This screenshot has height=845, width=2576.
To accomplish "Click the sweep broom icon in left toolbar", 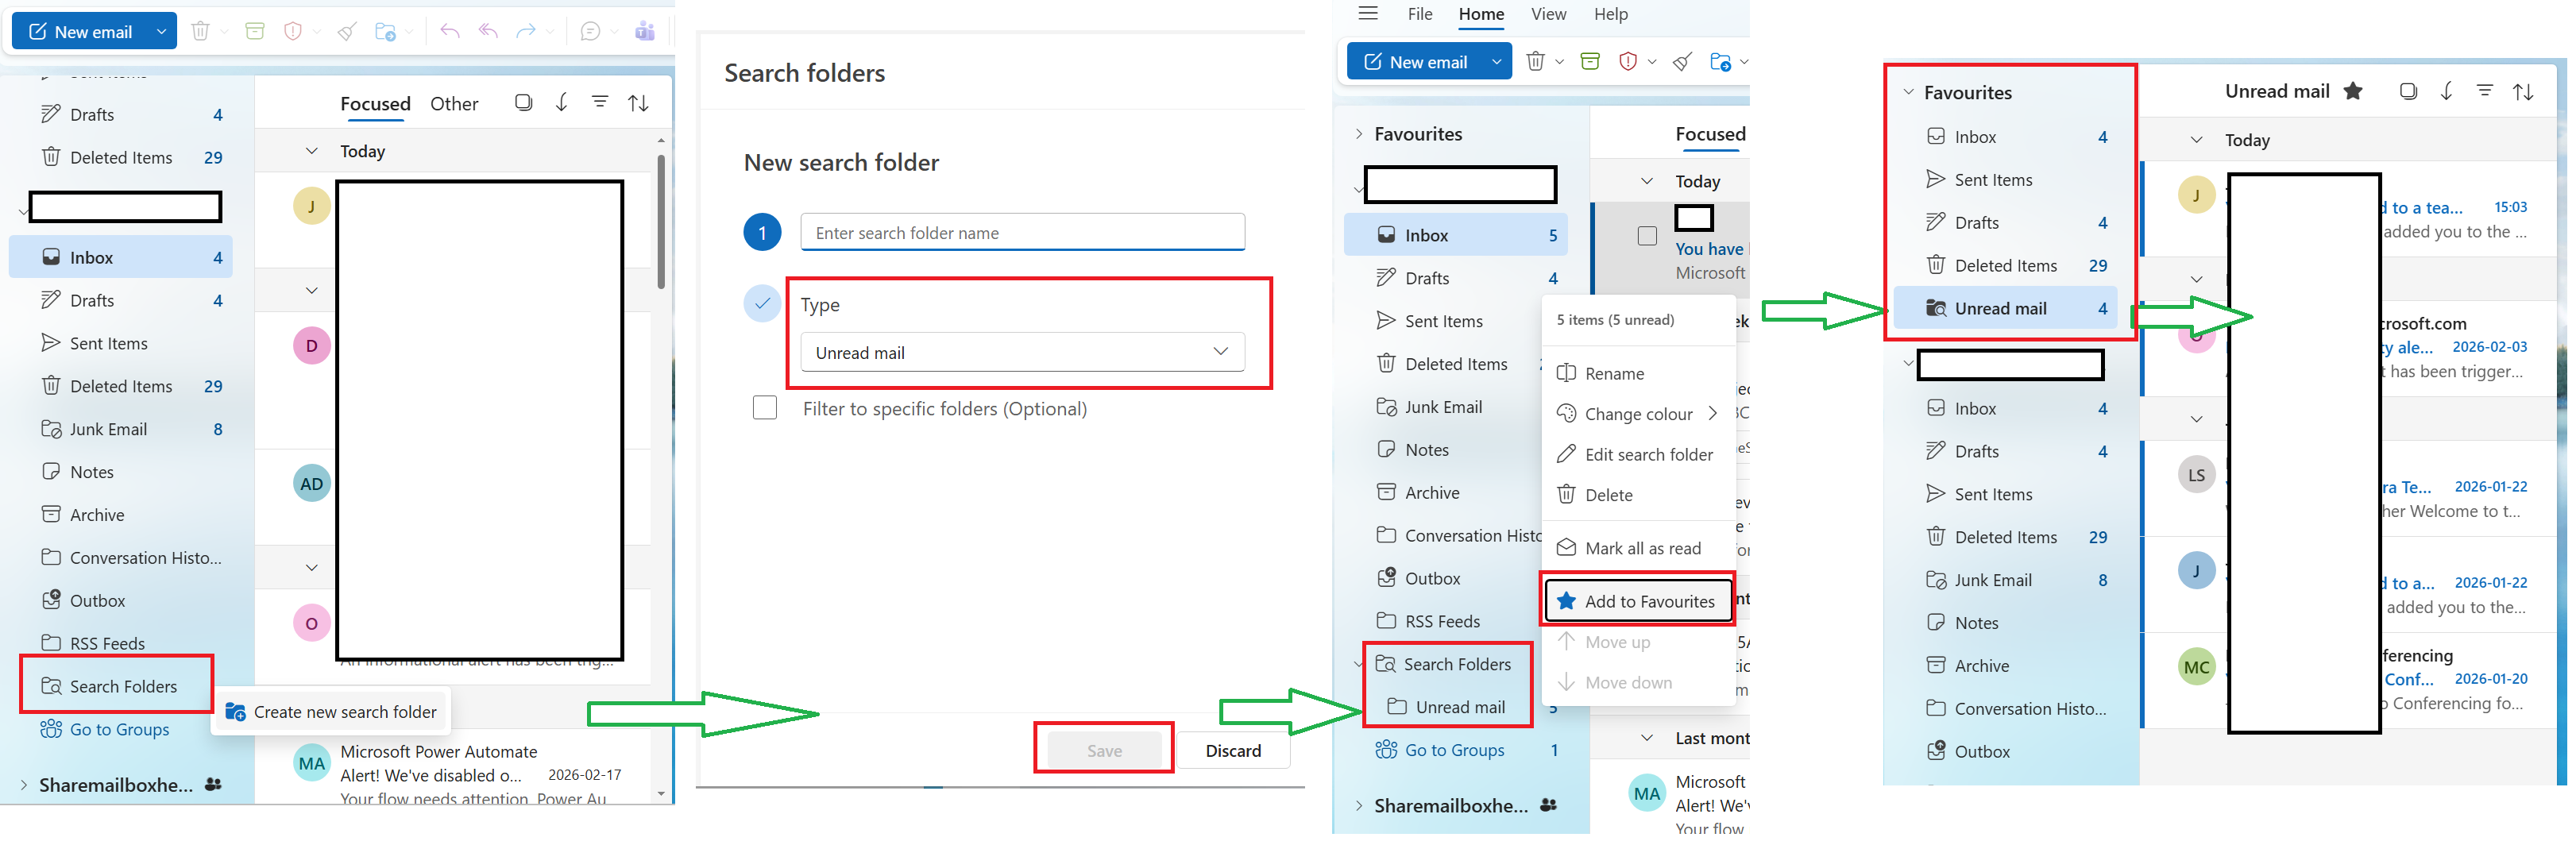I will coord(347,31).
